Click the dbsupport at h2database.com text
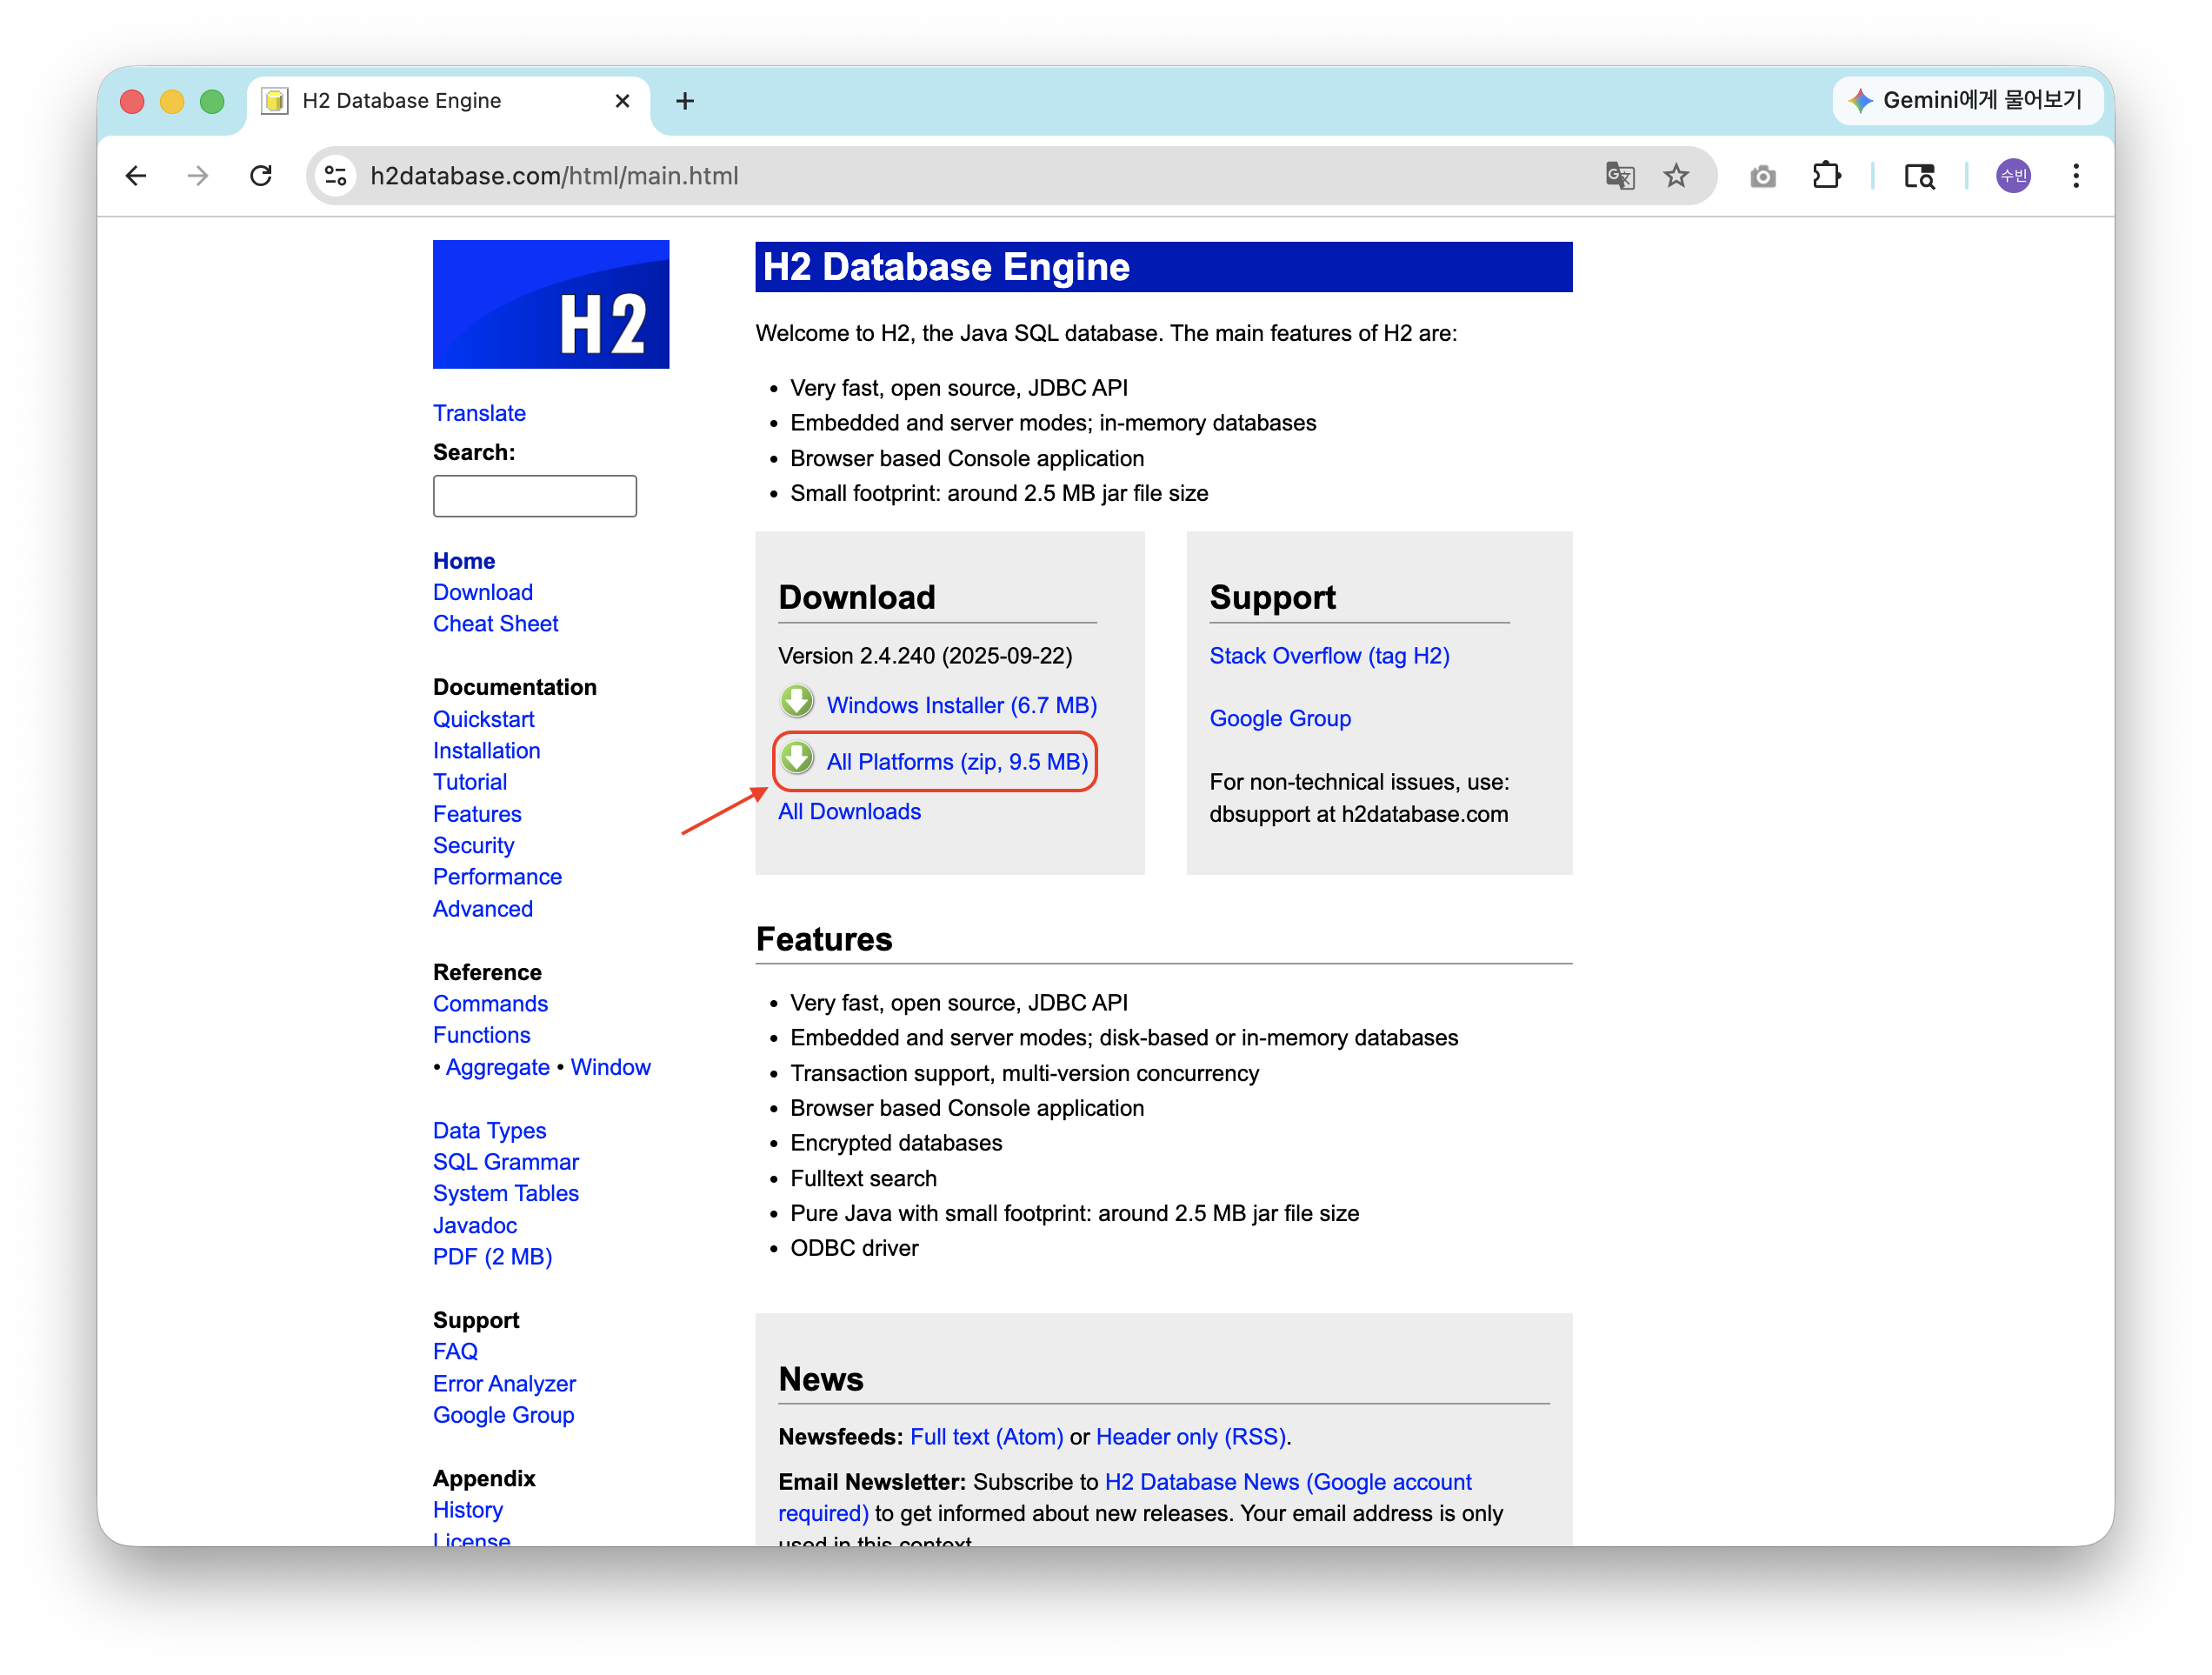Screen dimensions: 2212x1675 [1359, 814]
